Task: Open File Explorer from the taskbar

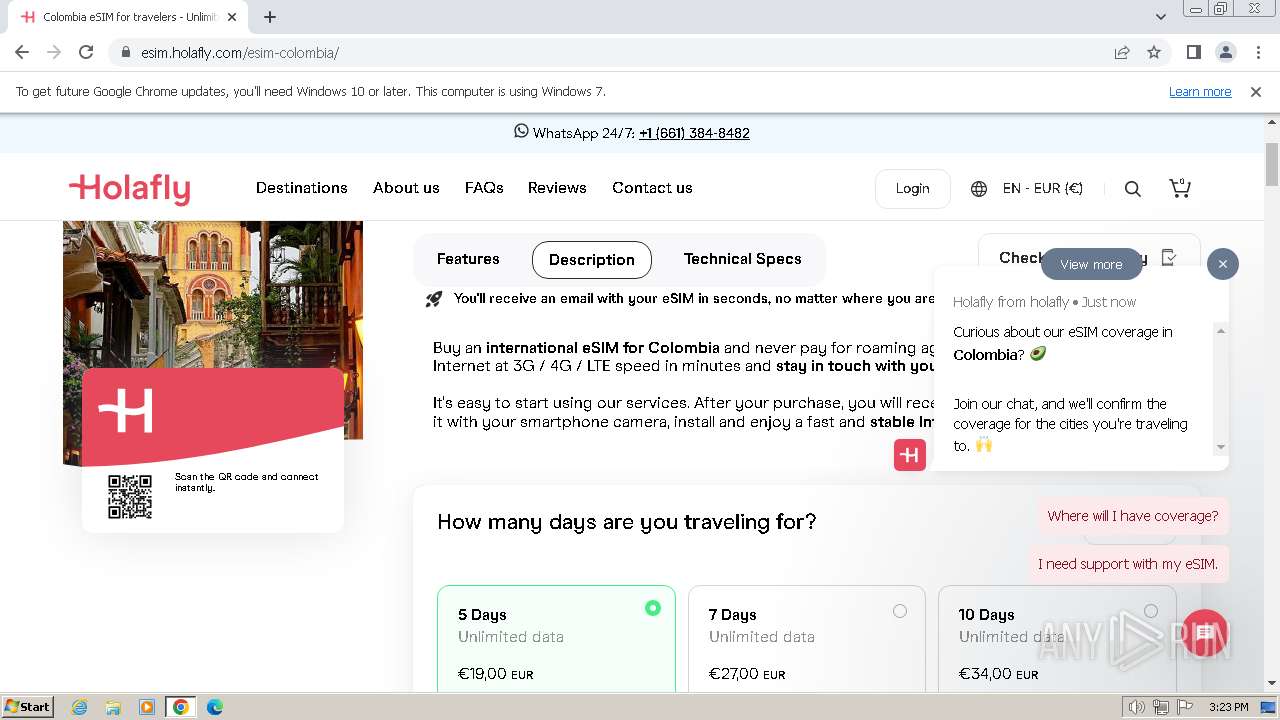Action: click(113, 707)
